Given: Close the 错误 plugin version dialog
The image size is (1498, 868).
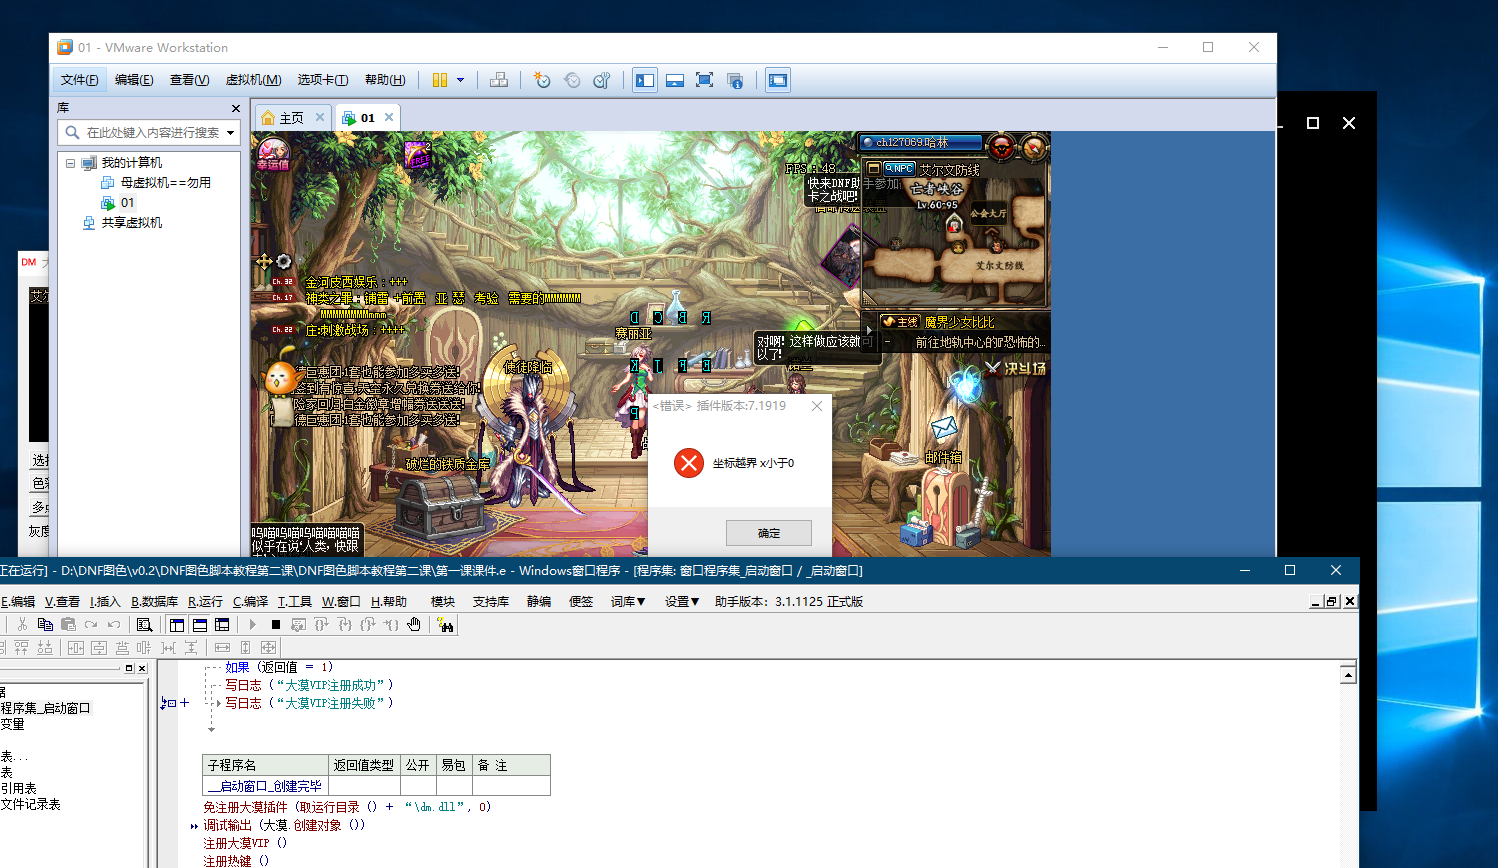Looking at the screenshot, I should pos(817,406).
